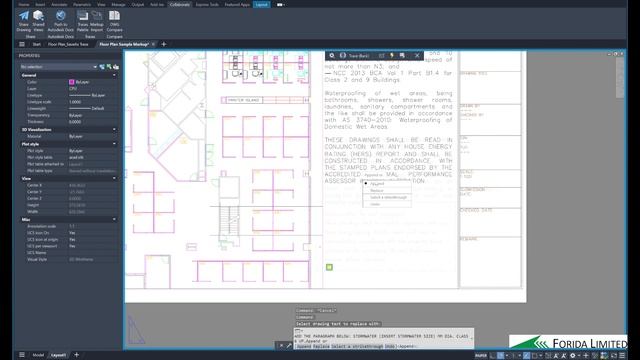Click the Append option in command line
This screenshot has height=360, width=640.
(304, 347)
